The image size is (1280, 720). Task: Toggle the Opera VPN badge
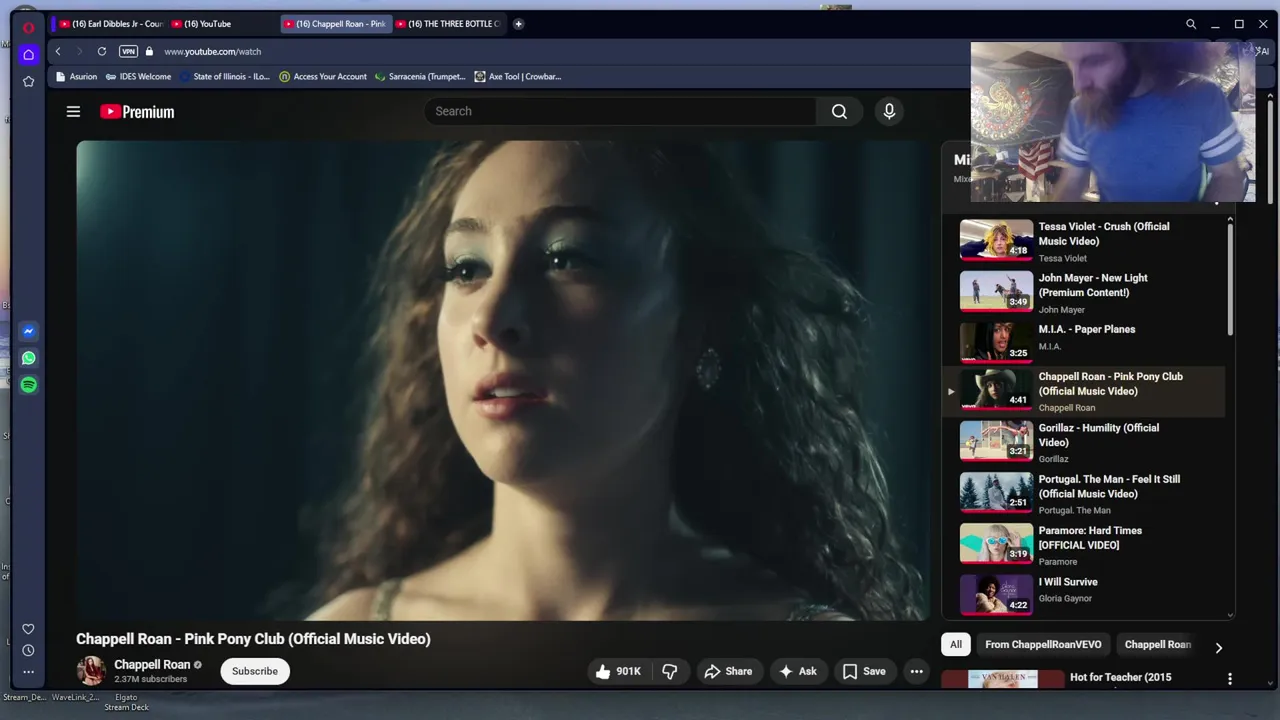(128, 51)
